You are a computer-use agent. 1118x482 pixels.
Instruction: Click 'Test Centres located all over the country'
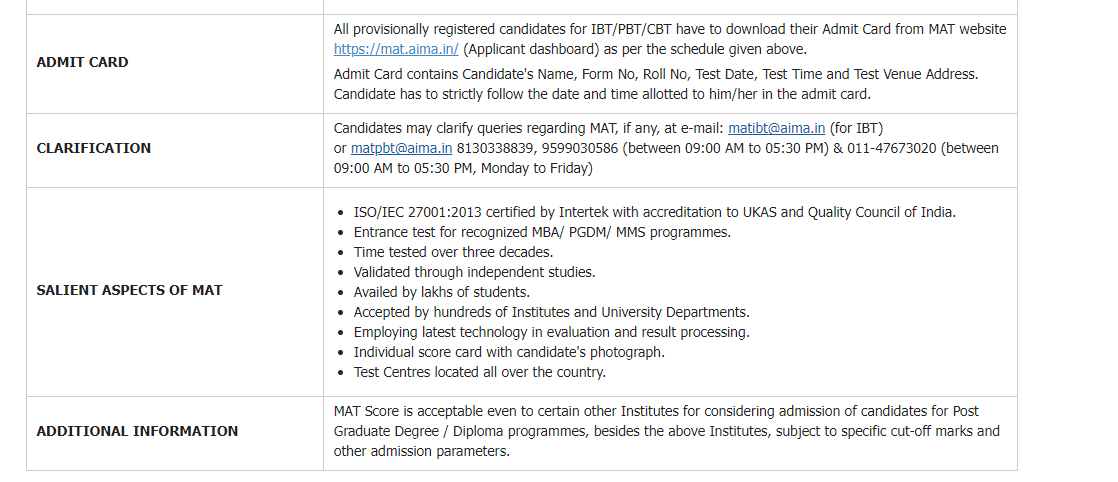pyautogui.click(x=479, y=372)
